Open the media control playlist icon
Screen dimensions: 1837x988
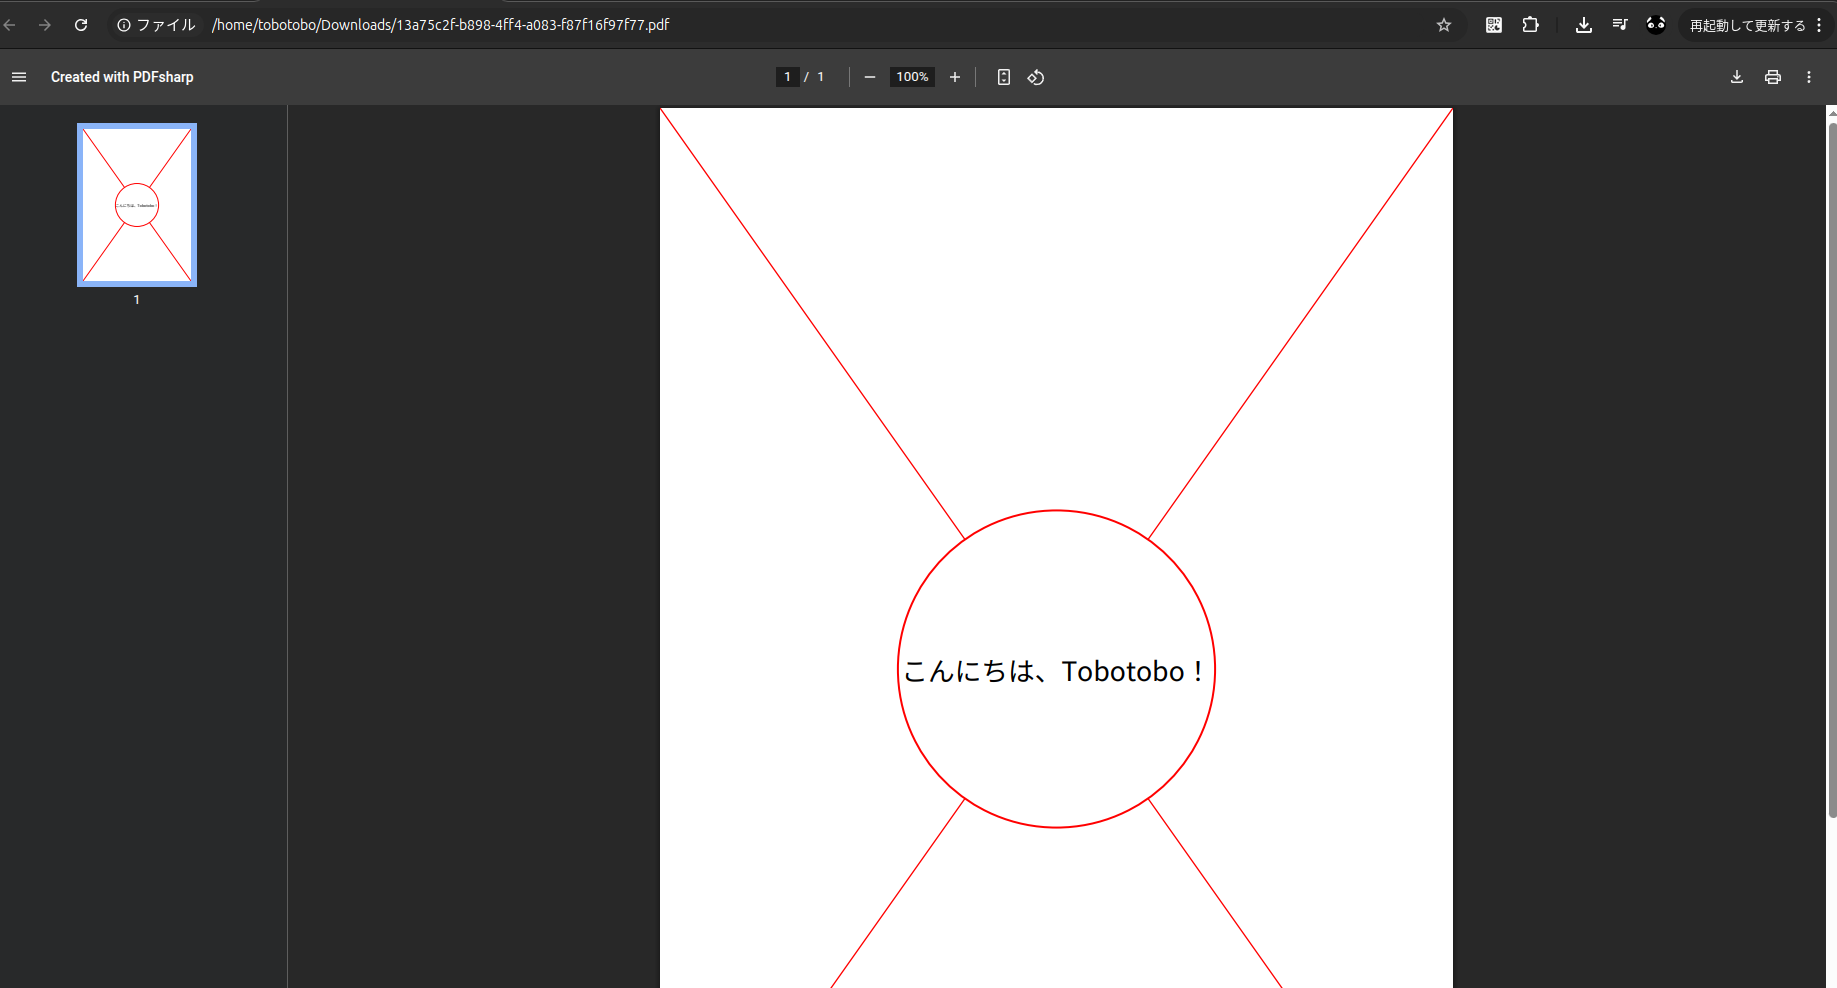[x=1620, y=25]
